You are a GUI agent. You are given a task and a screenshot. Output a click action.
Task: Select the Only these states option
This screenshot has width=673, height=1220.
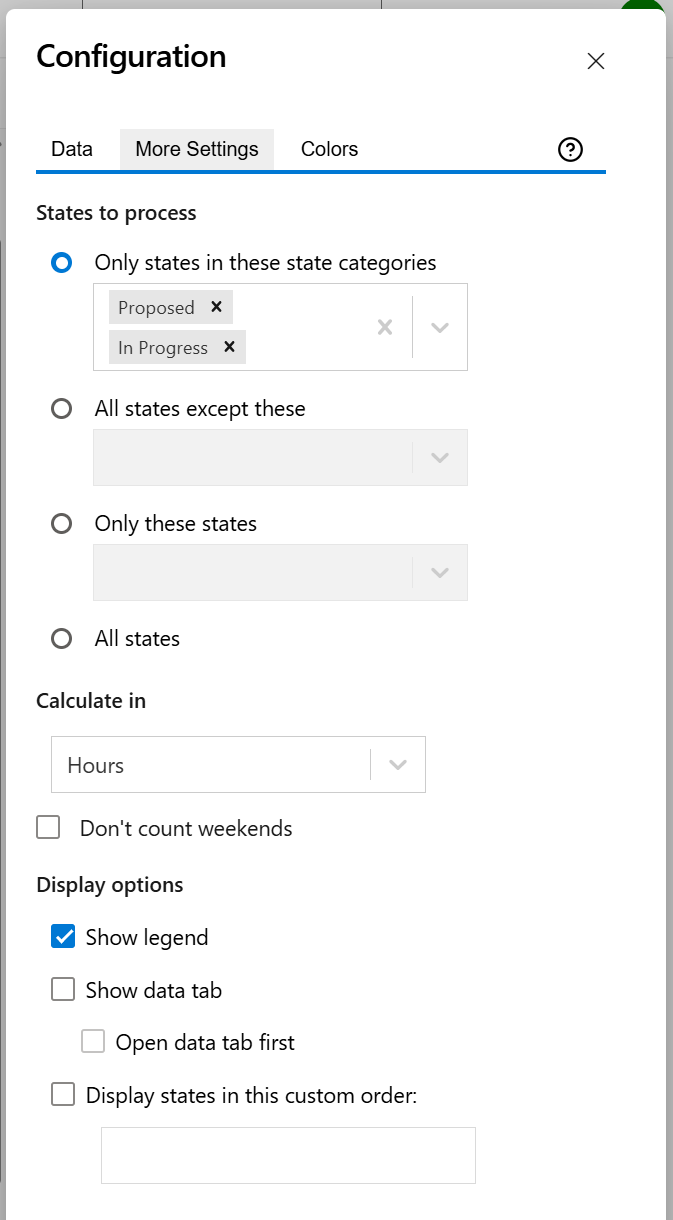(61, 523)
